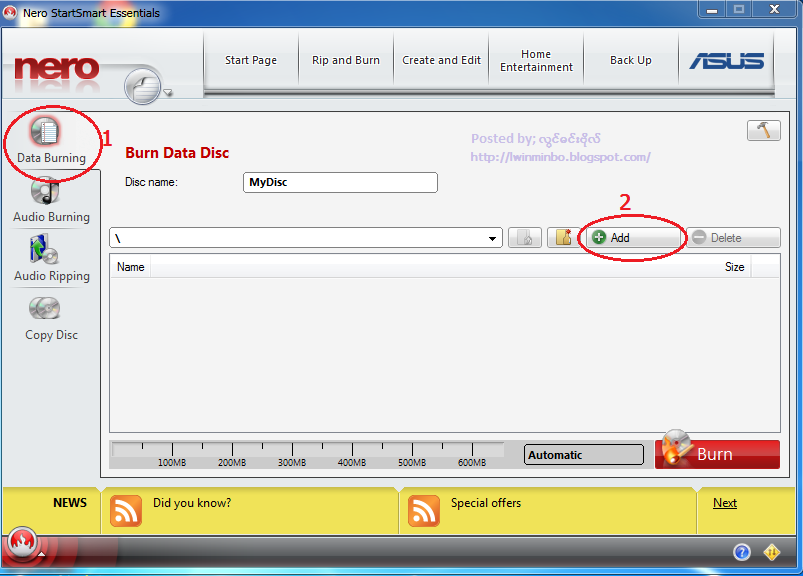Viewport: 803px width, 576px height.
Task: Switch to the Start Page tab
Action: (251, 60)
